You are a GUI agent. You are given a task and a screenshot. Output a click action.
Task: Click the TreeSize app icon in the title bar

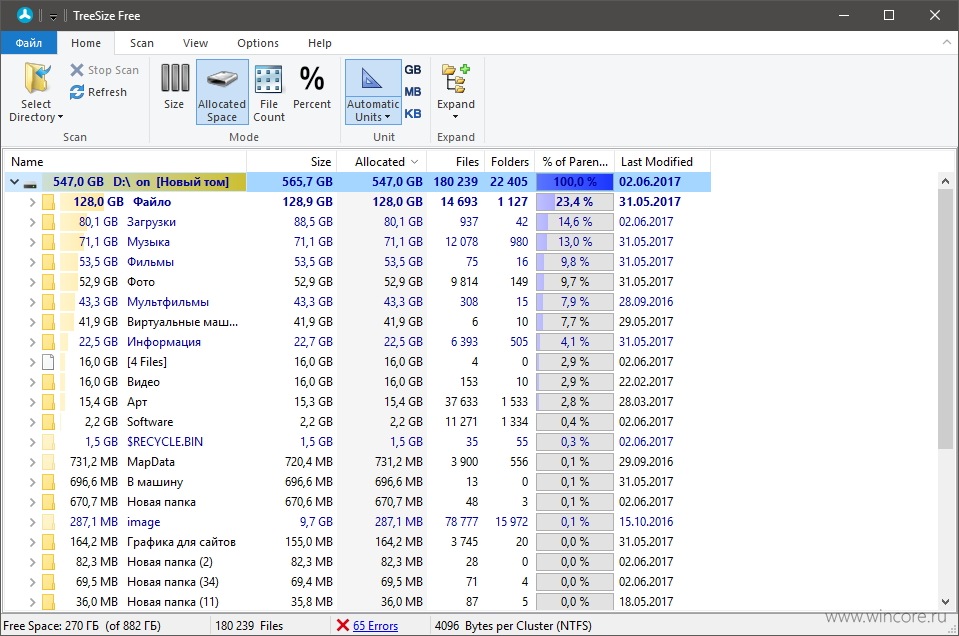(25, 15)
